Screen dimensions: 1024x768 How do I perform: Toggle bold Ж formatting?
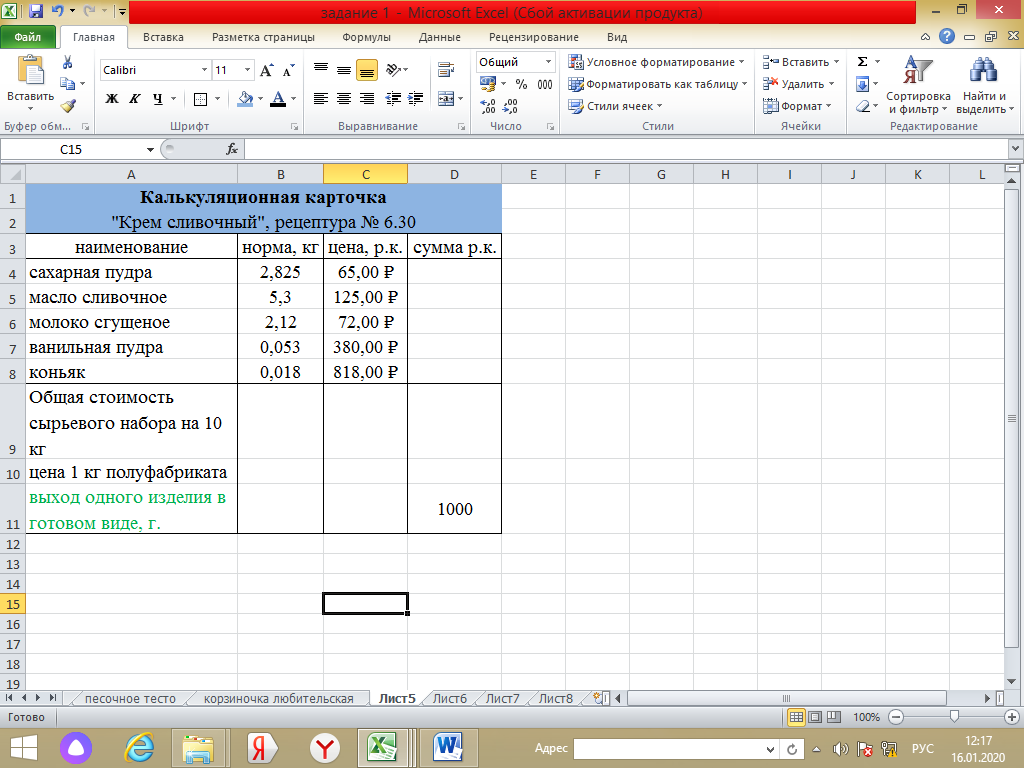pos(112,99)
